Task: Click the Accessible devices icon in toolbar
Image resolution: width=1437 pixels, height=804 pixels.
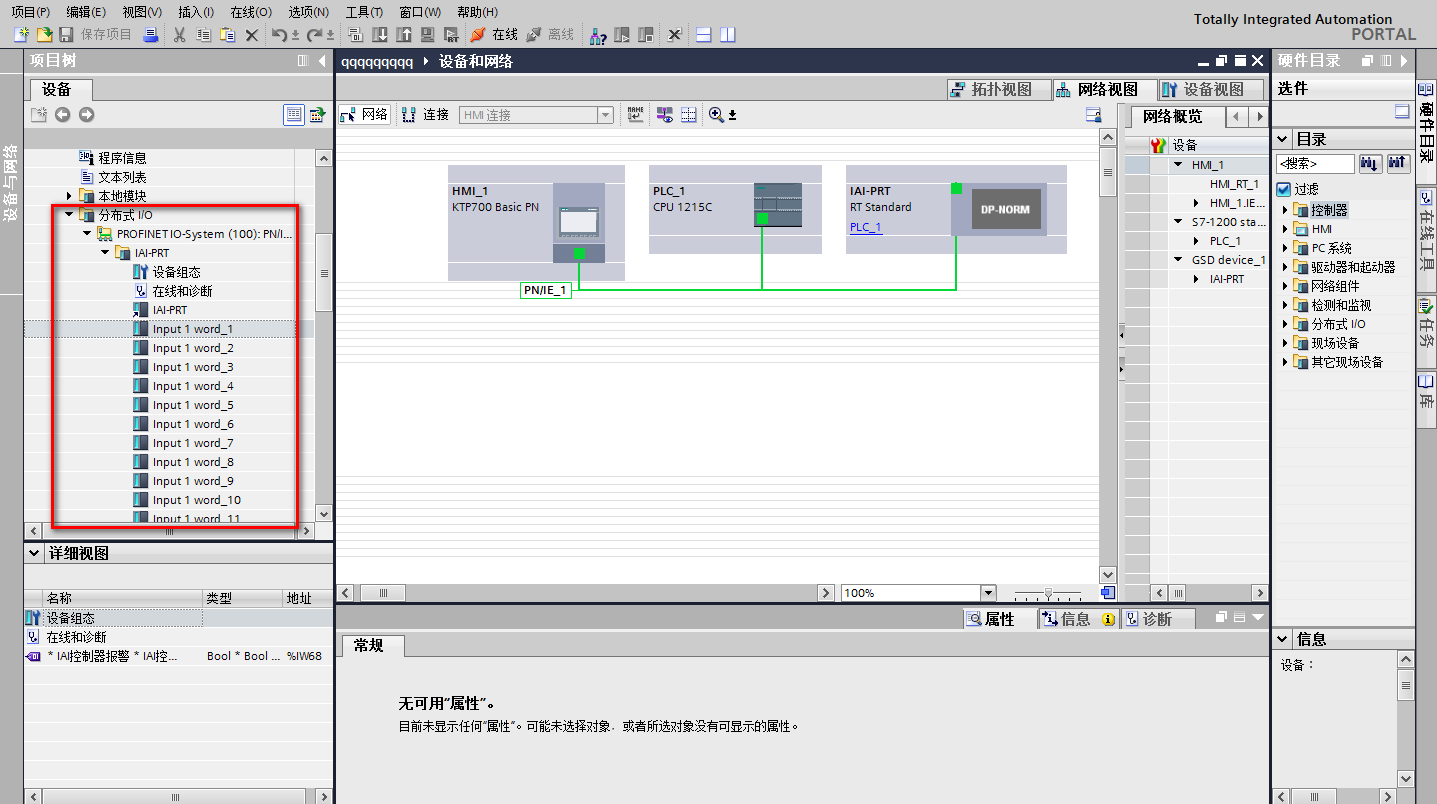Action: pos(598,35)
